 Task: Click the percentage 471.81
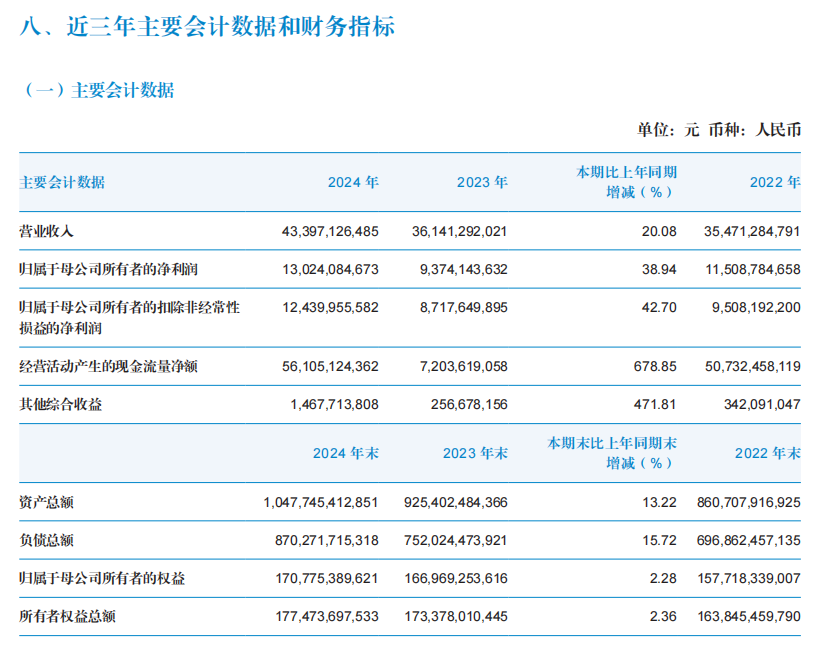(655, 404)
